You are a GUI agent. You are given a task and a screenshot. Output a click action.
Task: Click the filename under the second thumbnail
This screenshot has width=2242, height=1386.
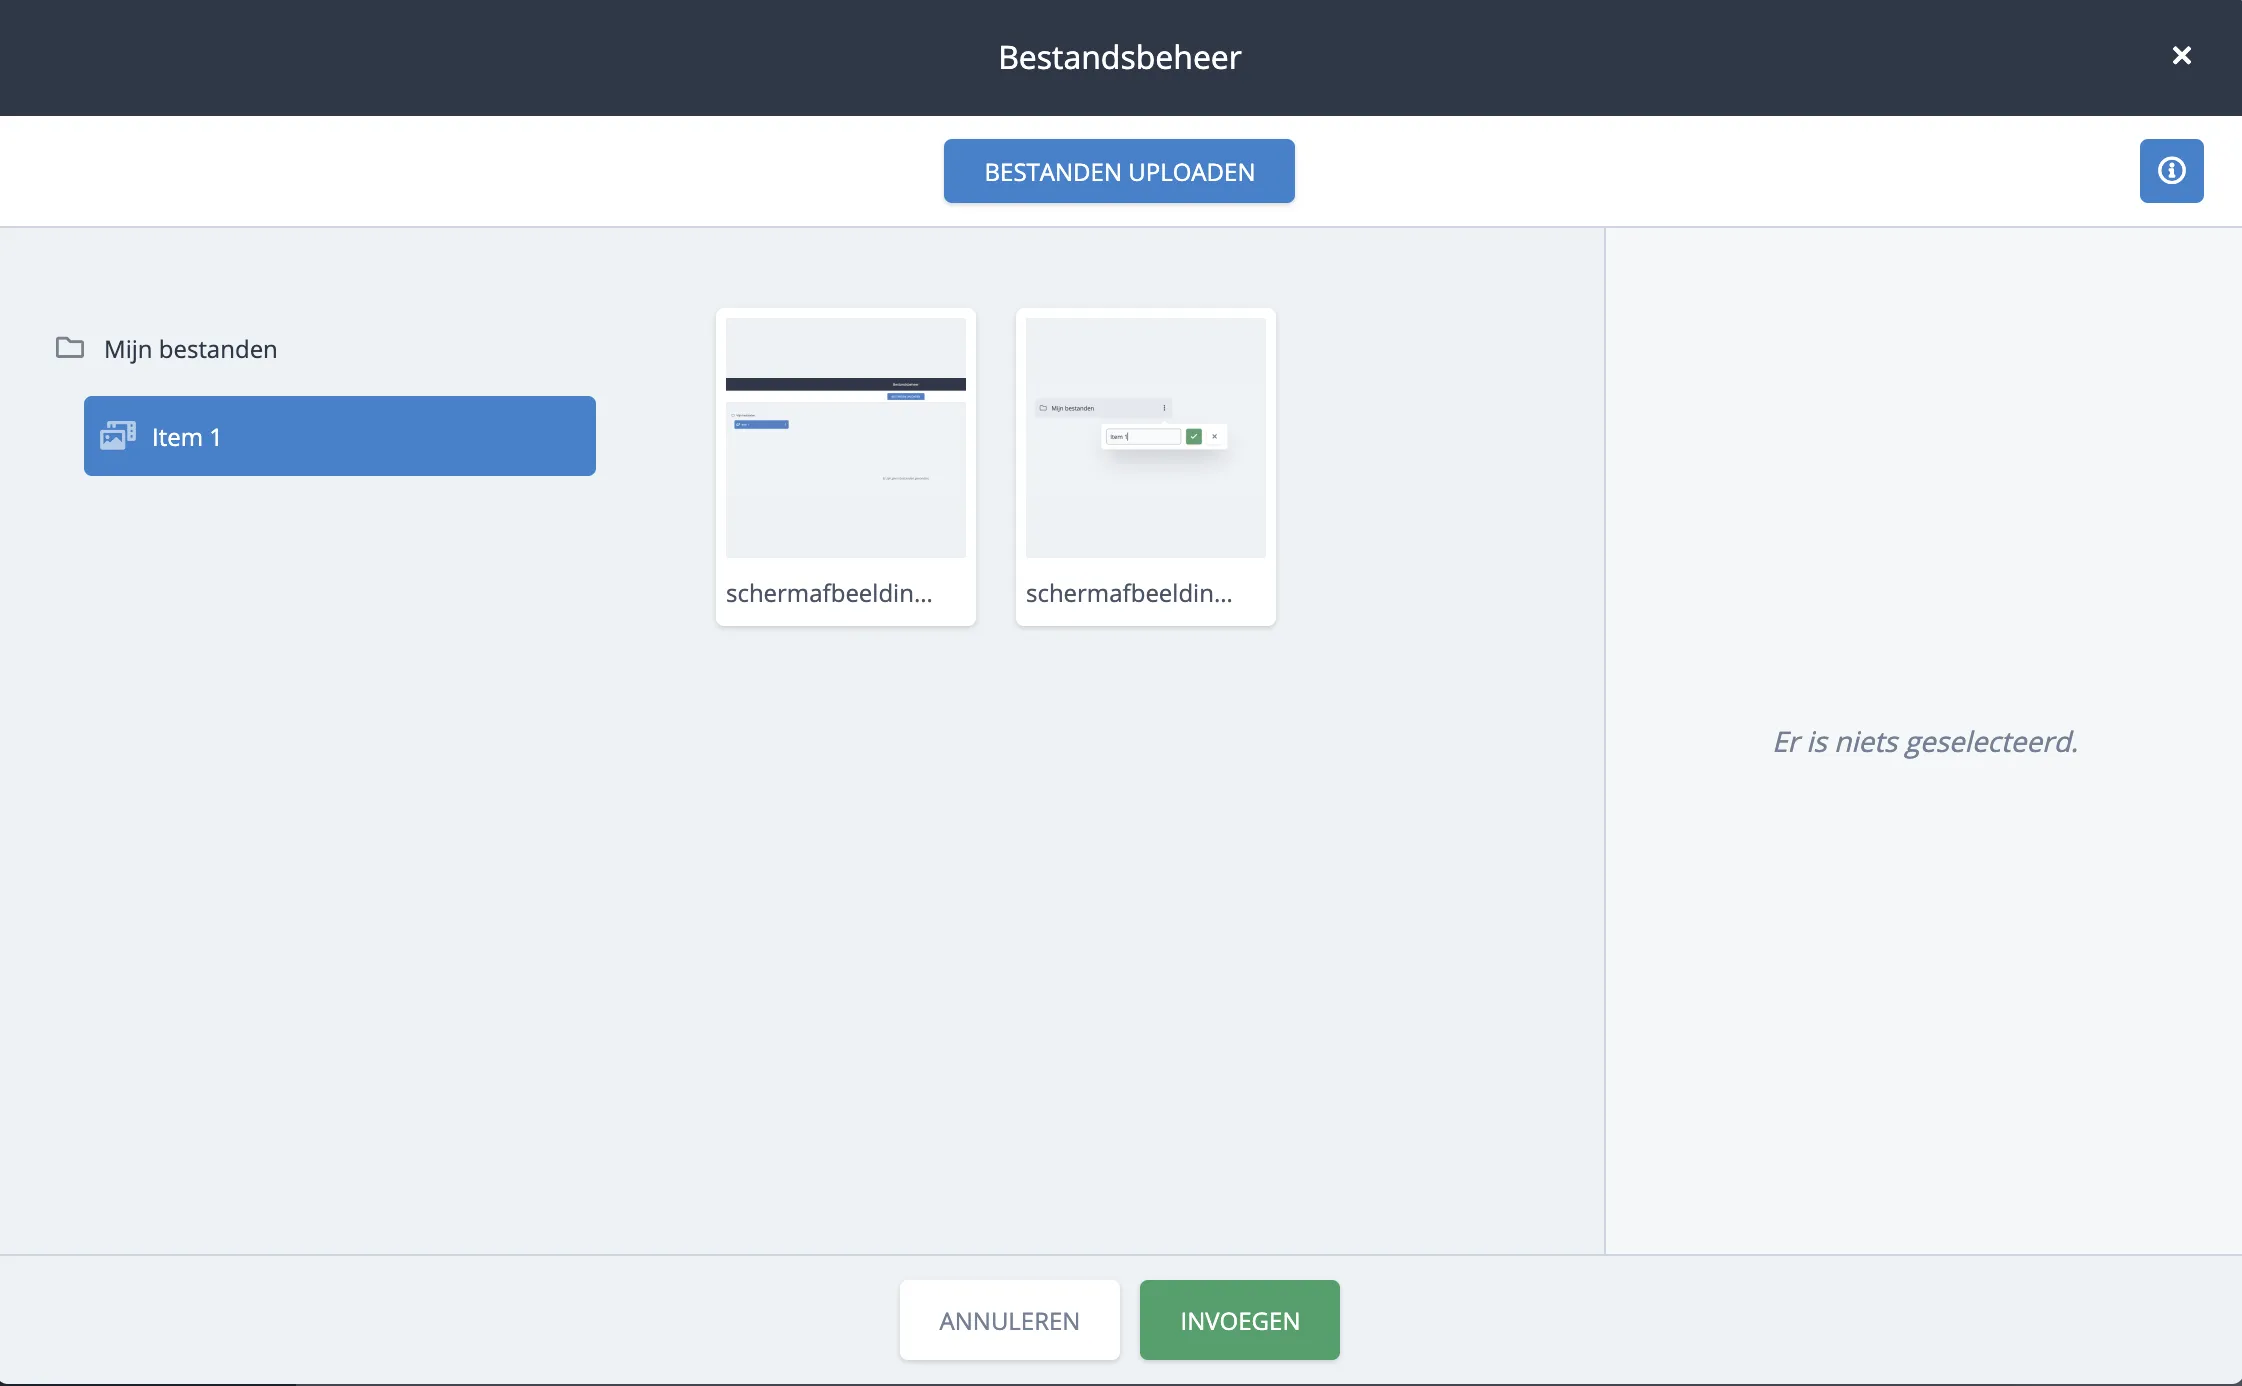[x=1129, y=593]
